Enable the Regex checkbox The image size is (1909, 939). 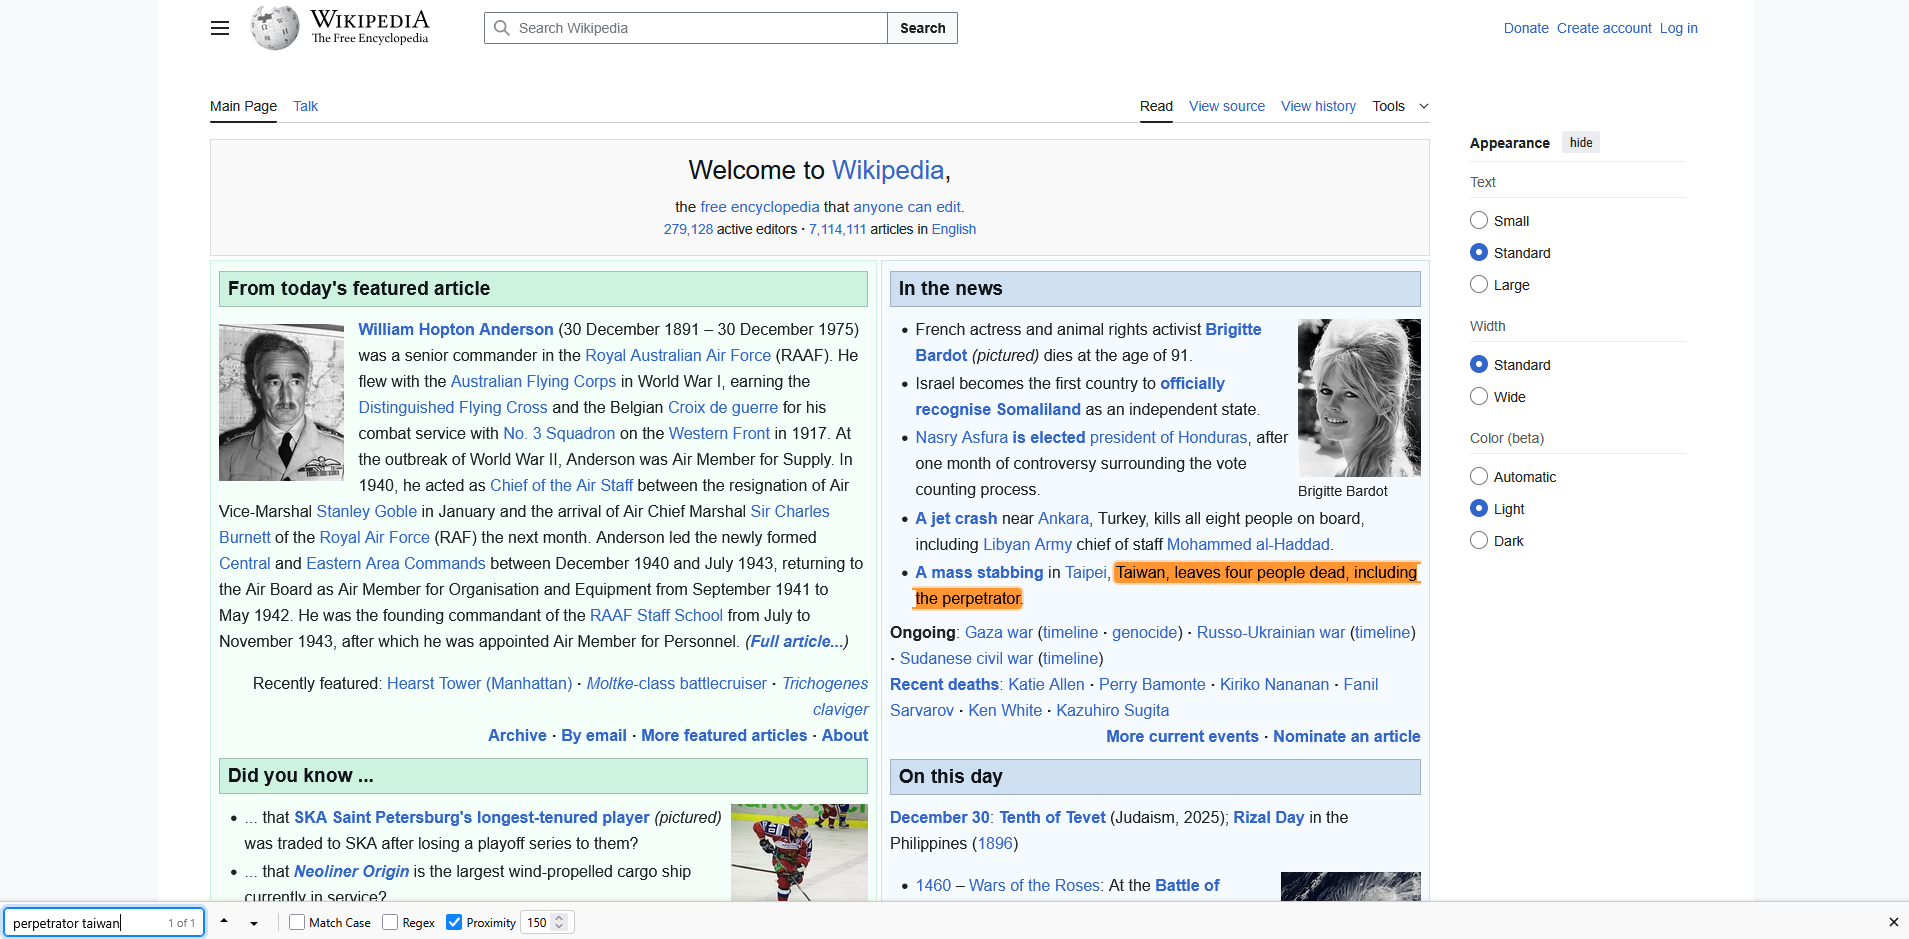(x=390, y=922)
